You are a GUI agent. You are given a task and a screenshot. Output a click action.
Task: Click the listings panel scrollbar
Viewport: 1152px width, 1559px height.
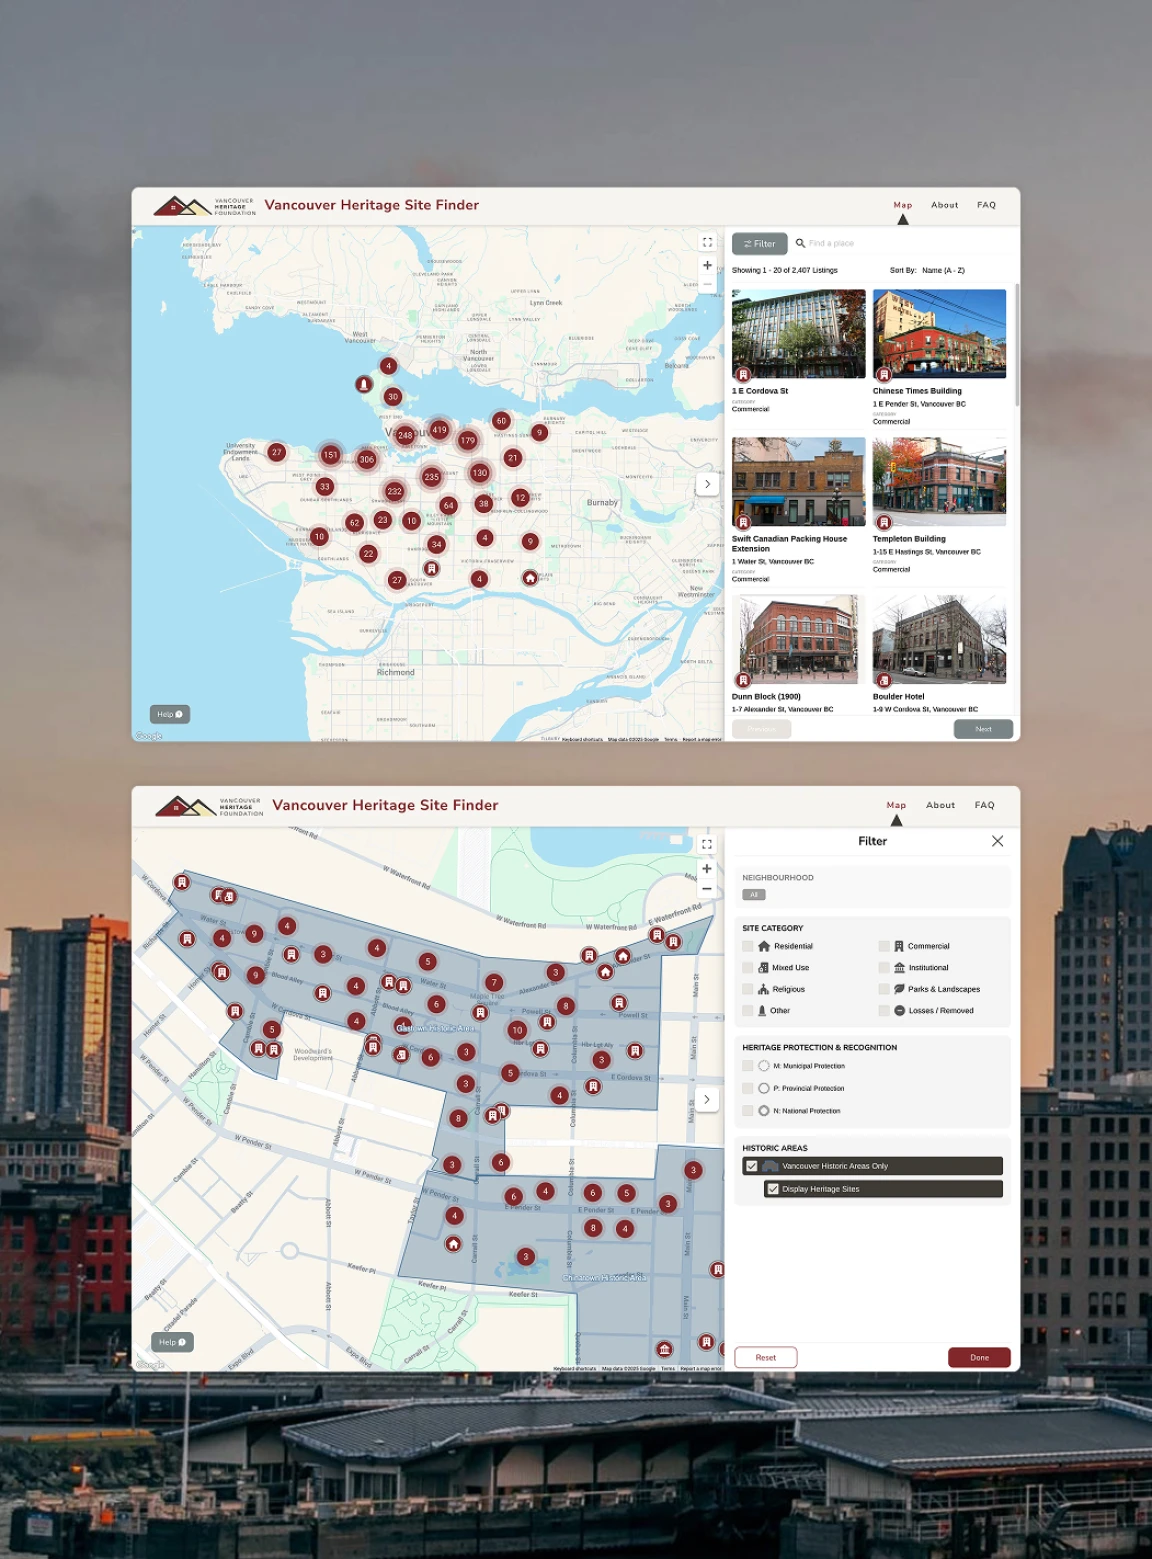pyautogui.click(x=1017, y=346)
